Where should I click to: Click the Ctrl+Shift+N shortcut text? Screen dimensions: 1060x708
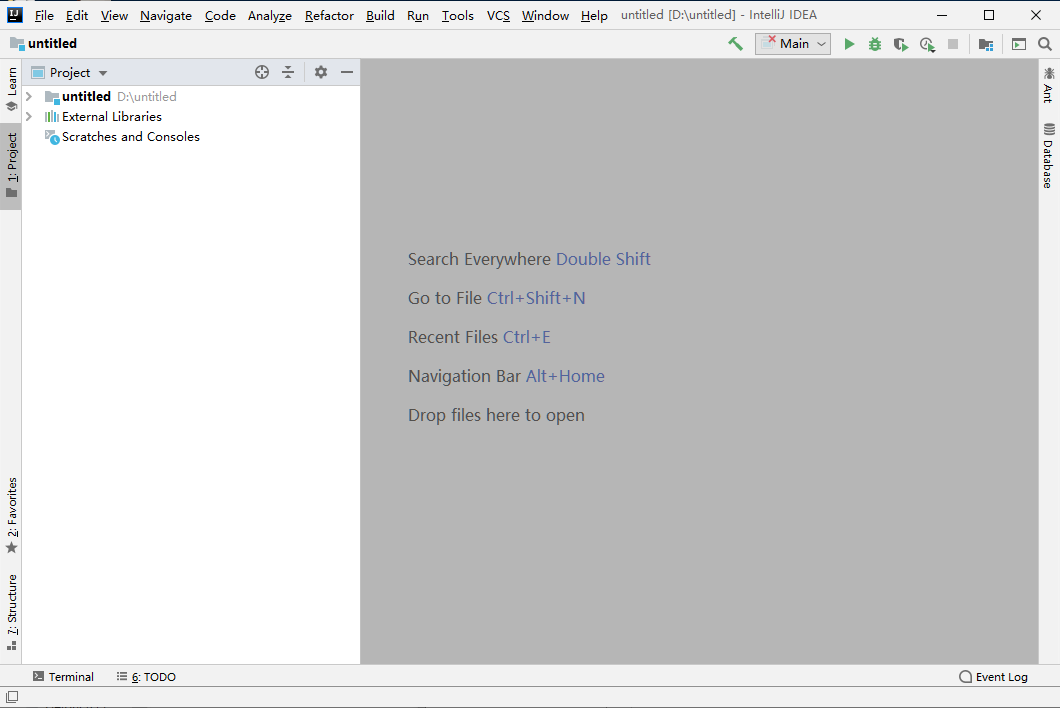pos(536,298)
